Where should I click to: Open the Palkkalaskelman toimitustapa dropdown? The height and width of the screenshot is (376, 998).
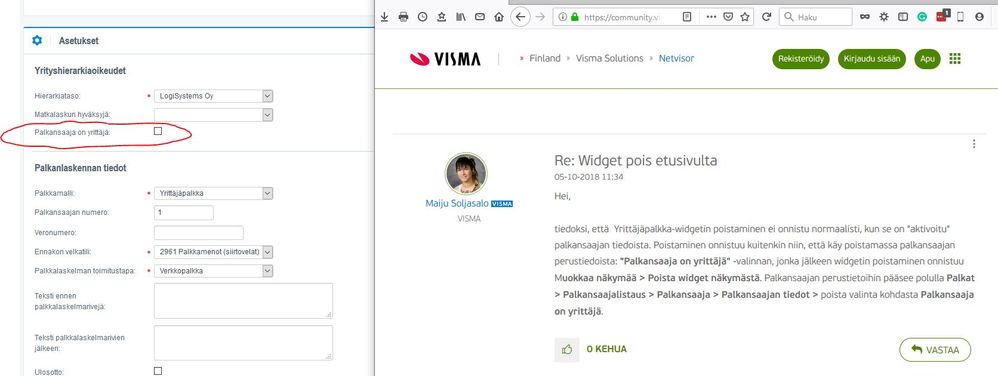point(213,271)
